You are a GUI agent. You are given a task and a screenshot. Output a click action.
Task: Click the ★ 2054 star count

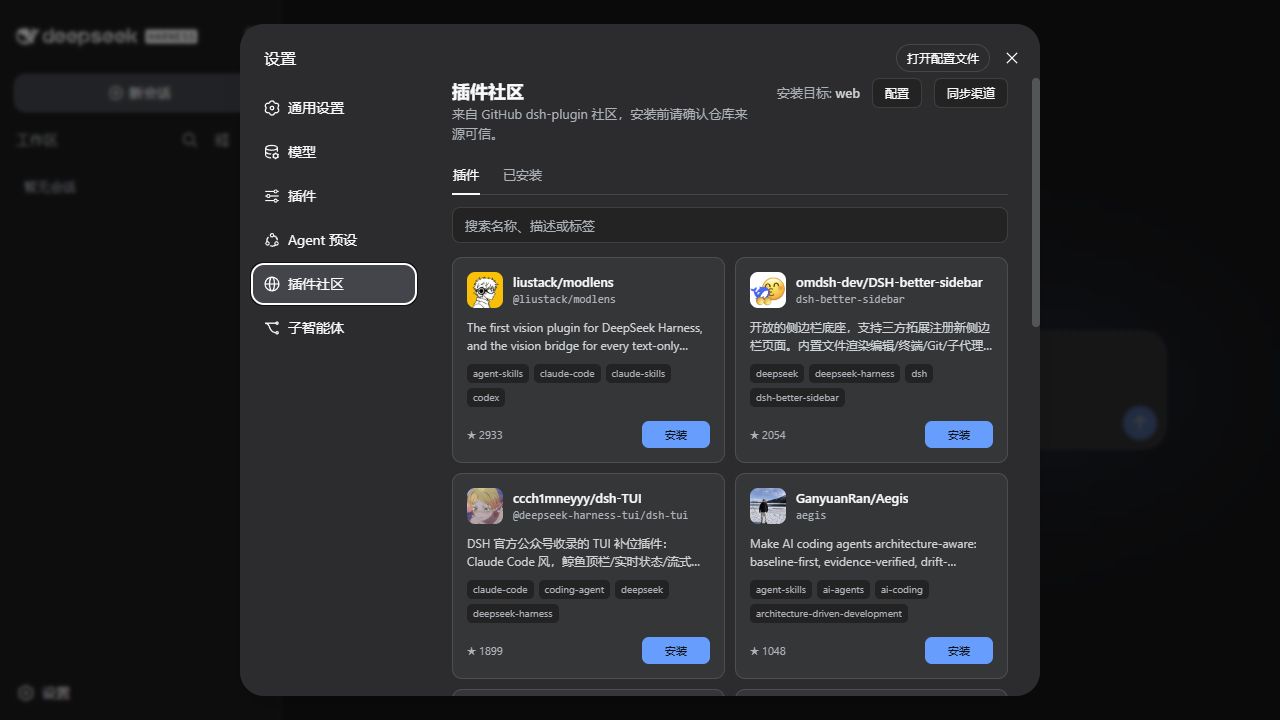(x=768, y=435)
